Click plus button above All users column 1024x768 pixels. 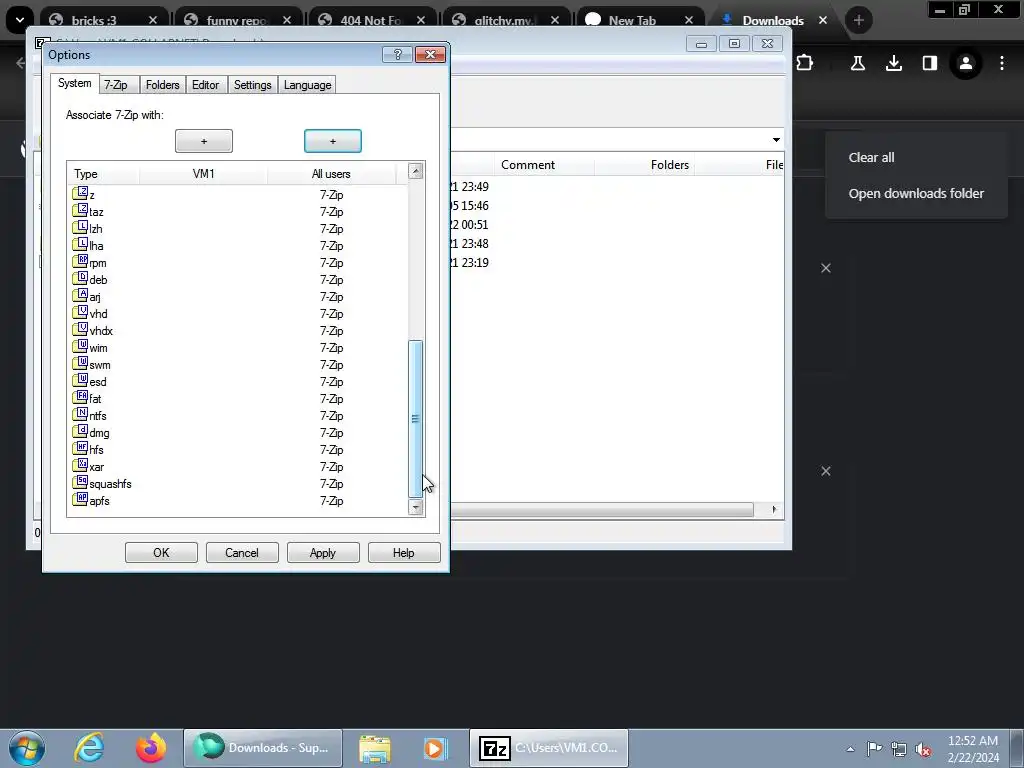tap(332, 141)
